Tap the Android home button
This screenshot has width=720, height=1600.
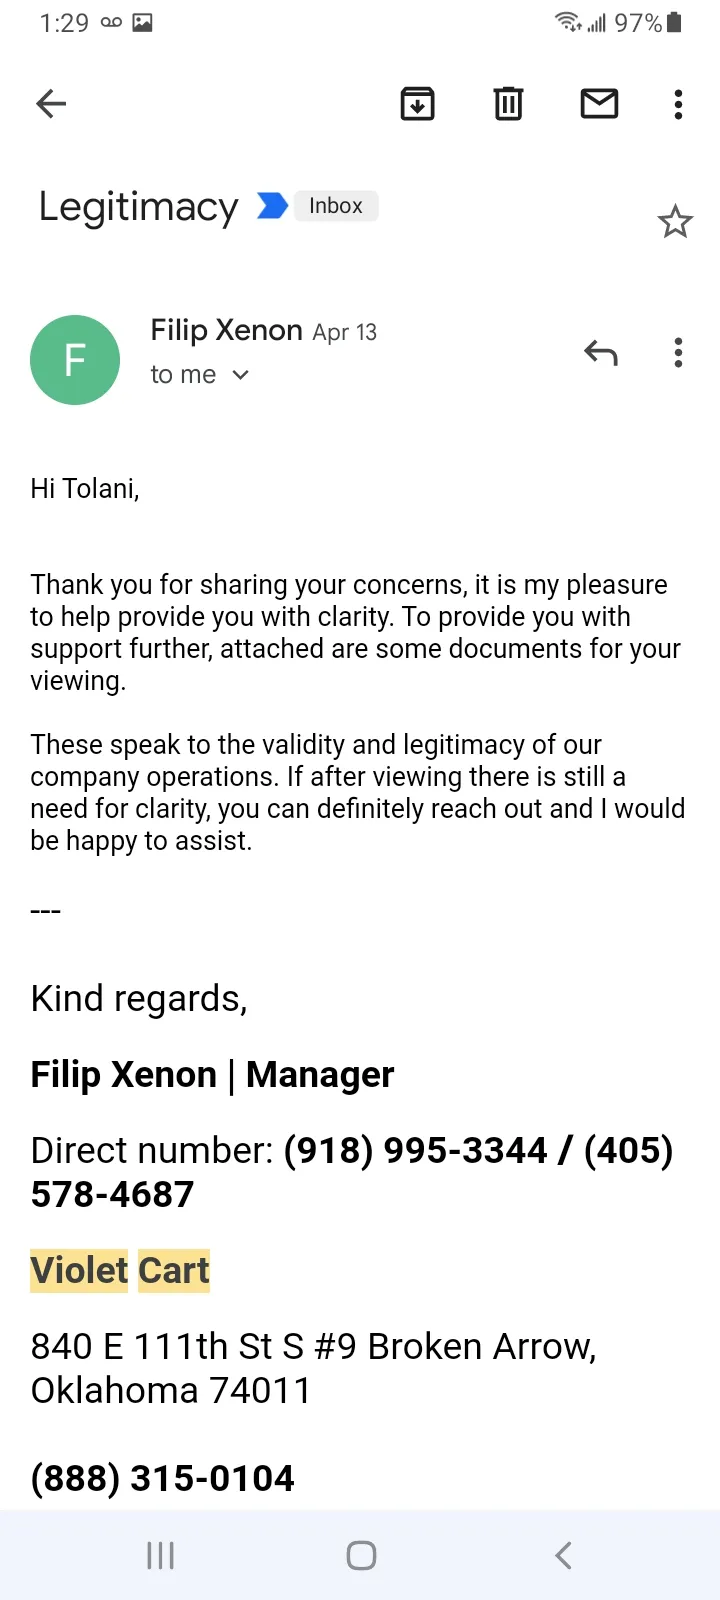tap(361, 1555)
